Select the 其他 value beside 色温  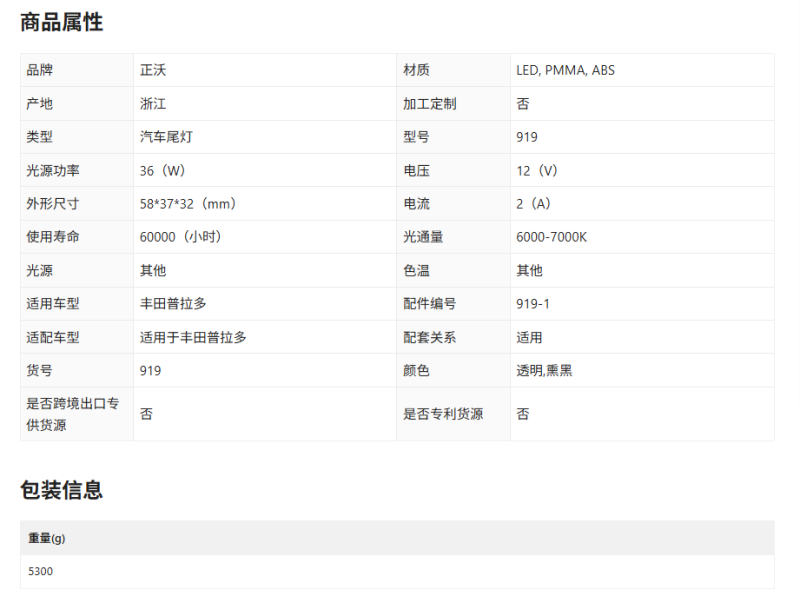[x=529, y=270]
